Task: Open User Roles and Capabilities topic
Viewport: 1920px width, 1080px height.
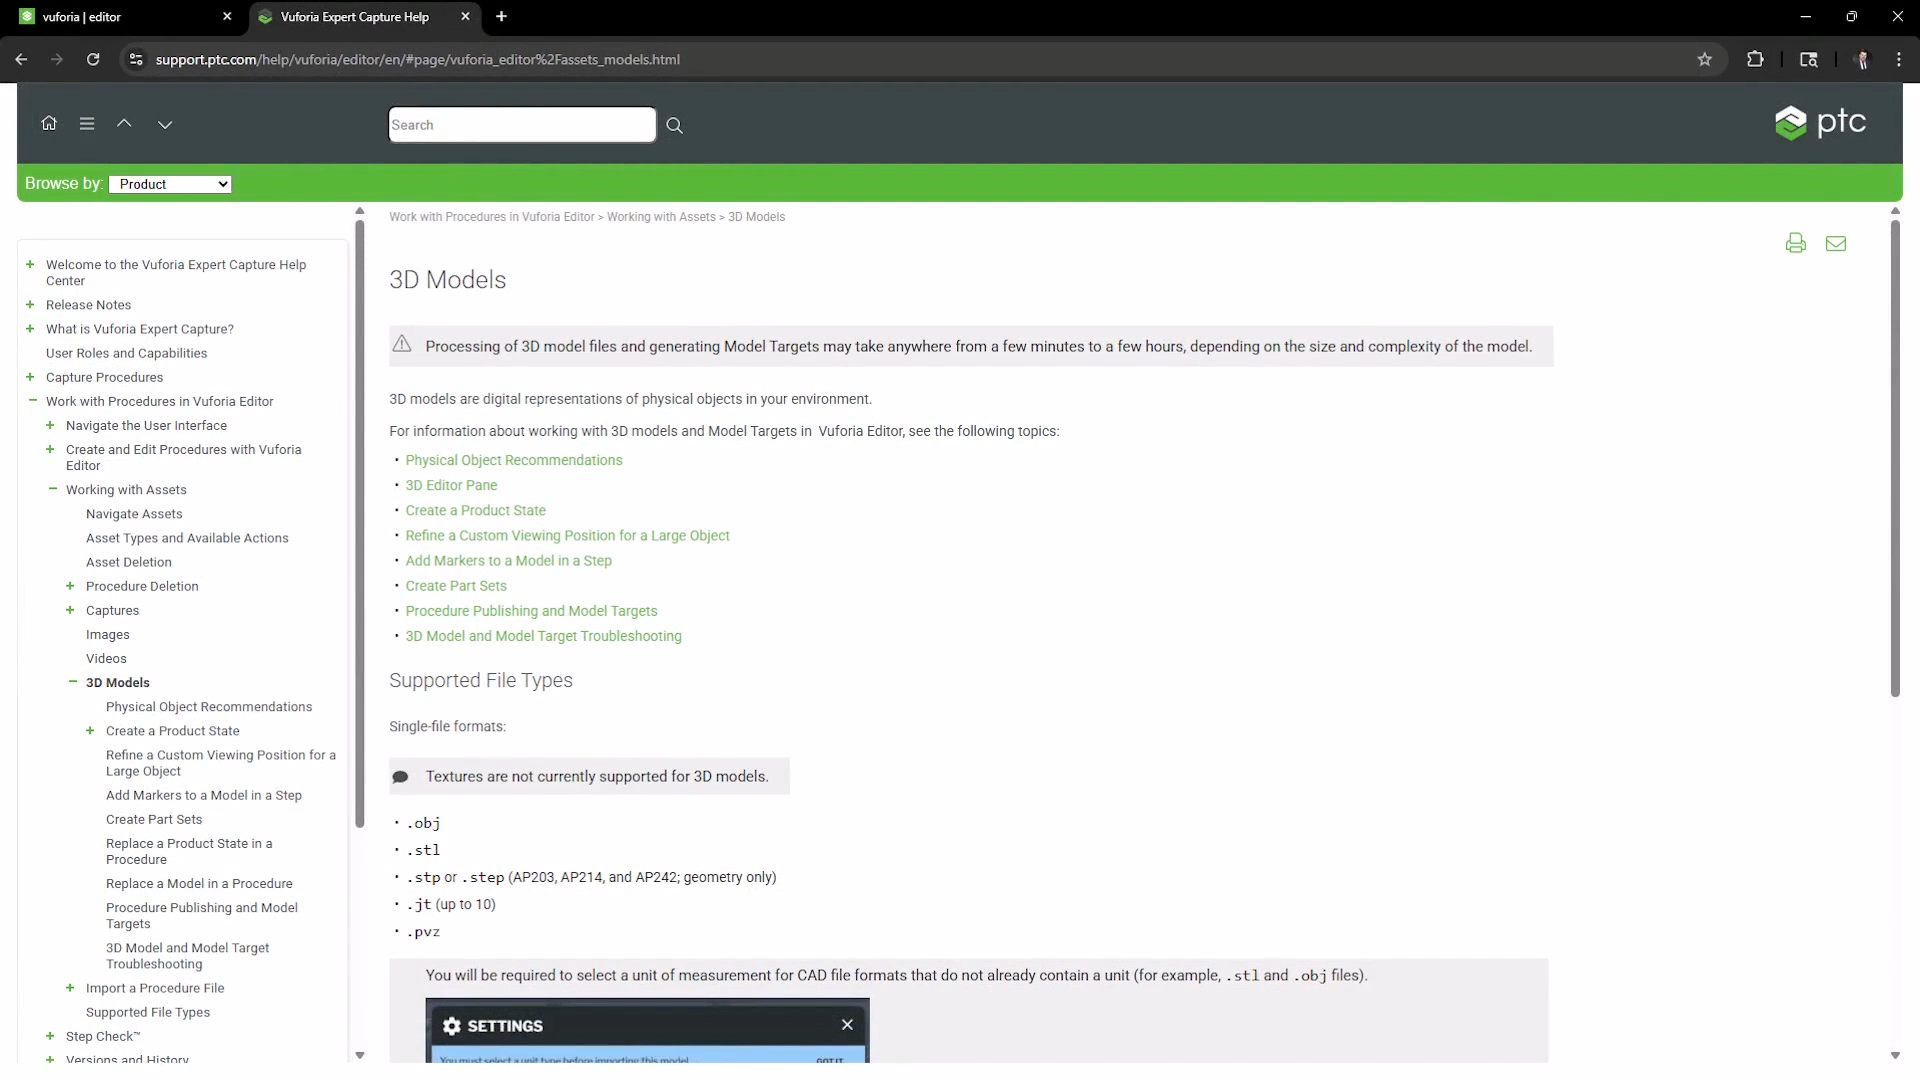Action: click(x=126, y=353)
